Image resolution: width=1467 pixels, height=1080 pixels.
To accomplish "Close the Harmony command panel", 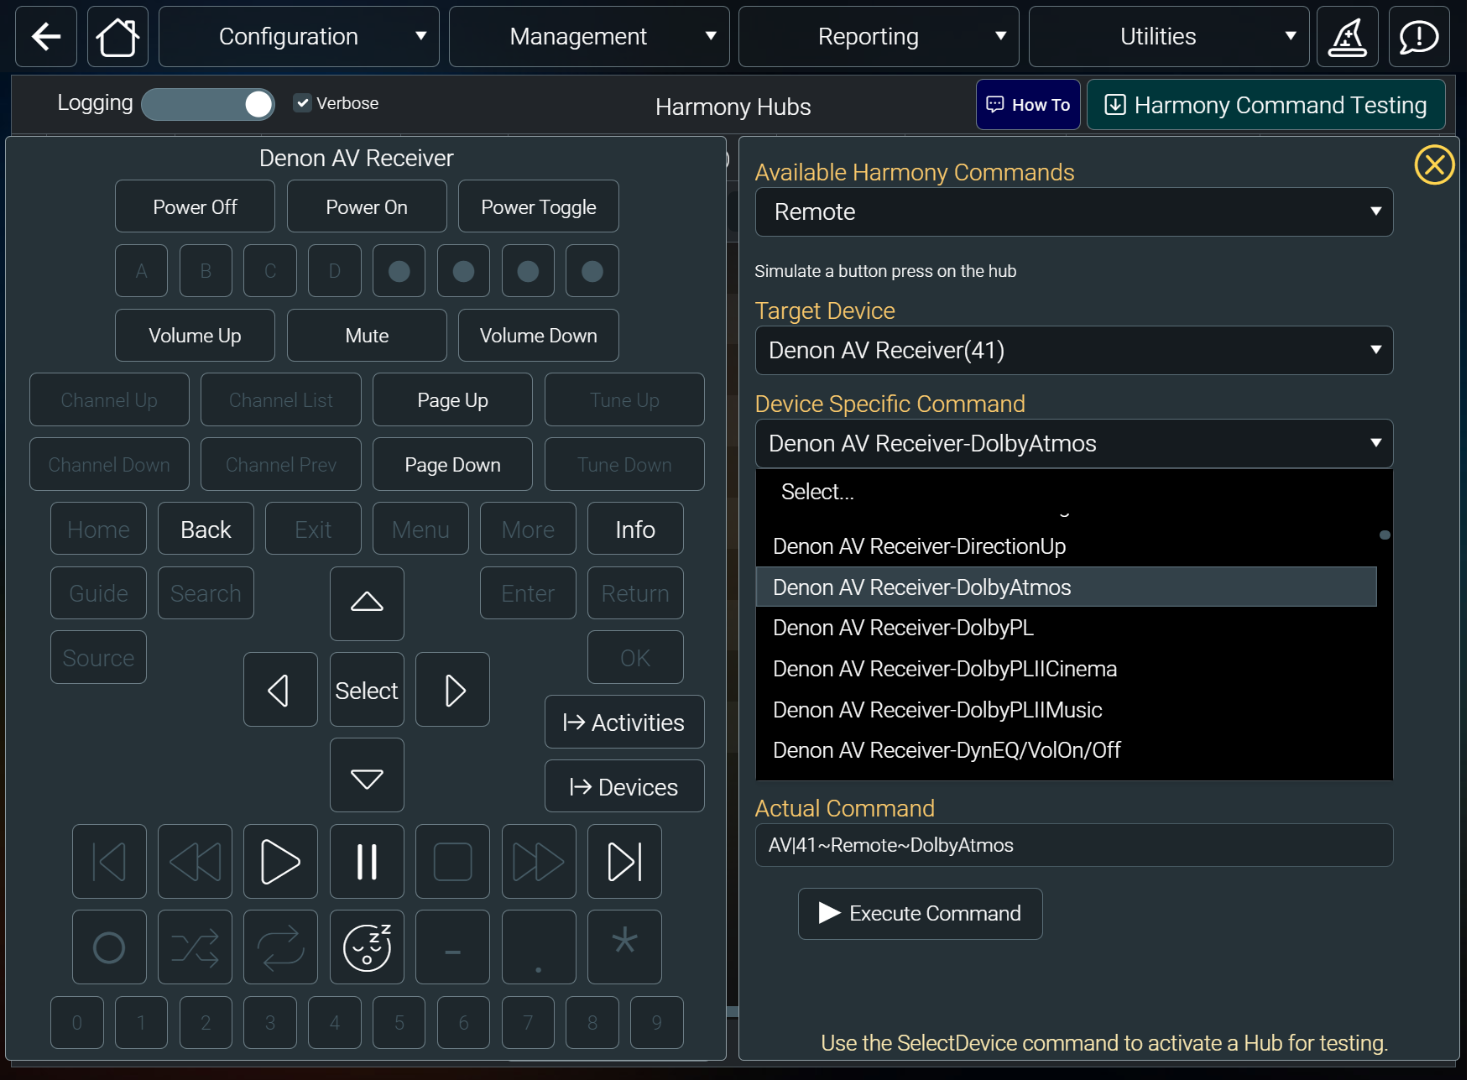I will coord(1434,164).
